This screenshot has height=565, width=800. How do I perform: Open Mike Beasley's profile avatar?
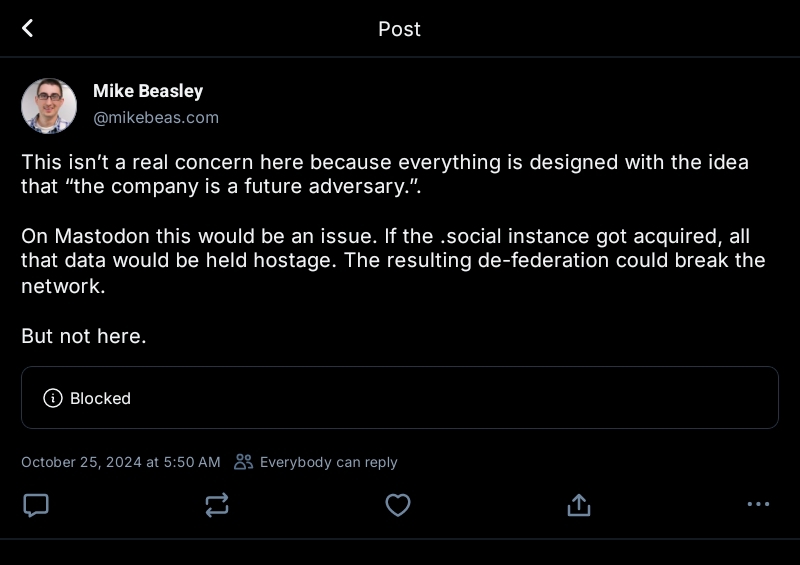pyautogui.click(x=49, y=106)
